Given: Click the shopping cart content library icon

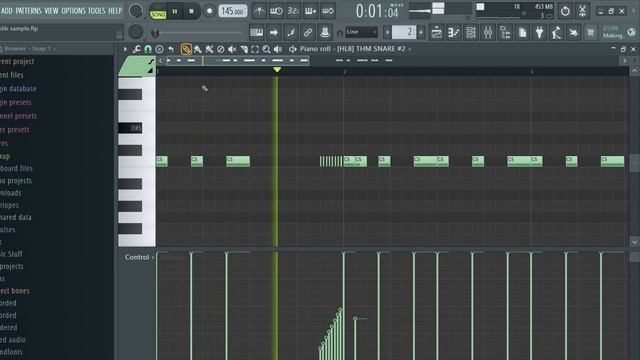Looking at the screenshot, I should 591,32.
